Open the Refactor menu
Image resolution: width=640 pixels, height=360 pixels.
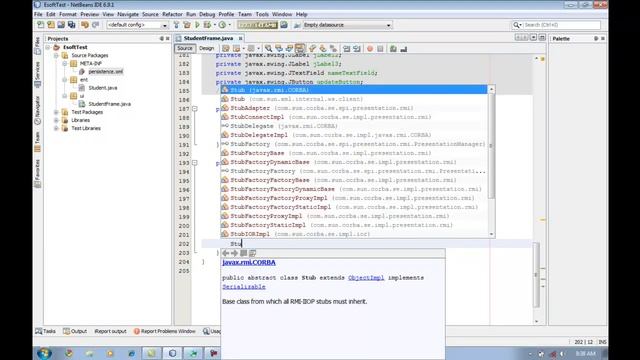click(x=172, y=14)
